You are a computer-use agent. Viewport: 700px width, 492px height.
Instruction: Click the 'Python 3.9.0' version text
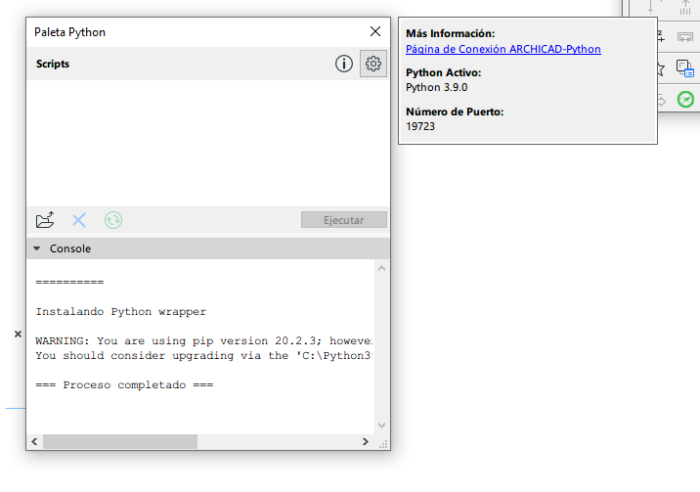tap(437, 88)
